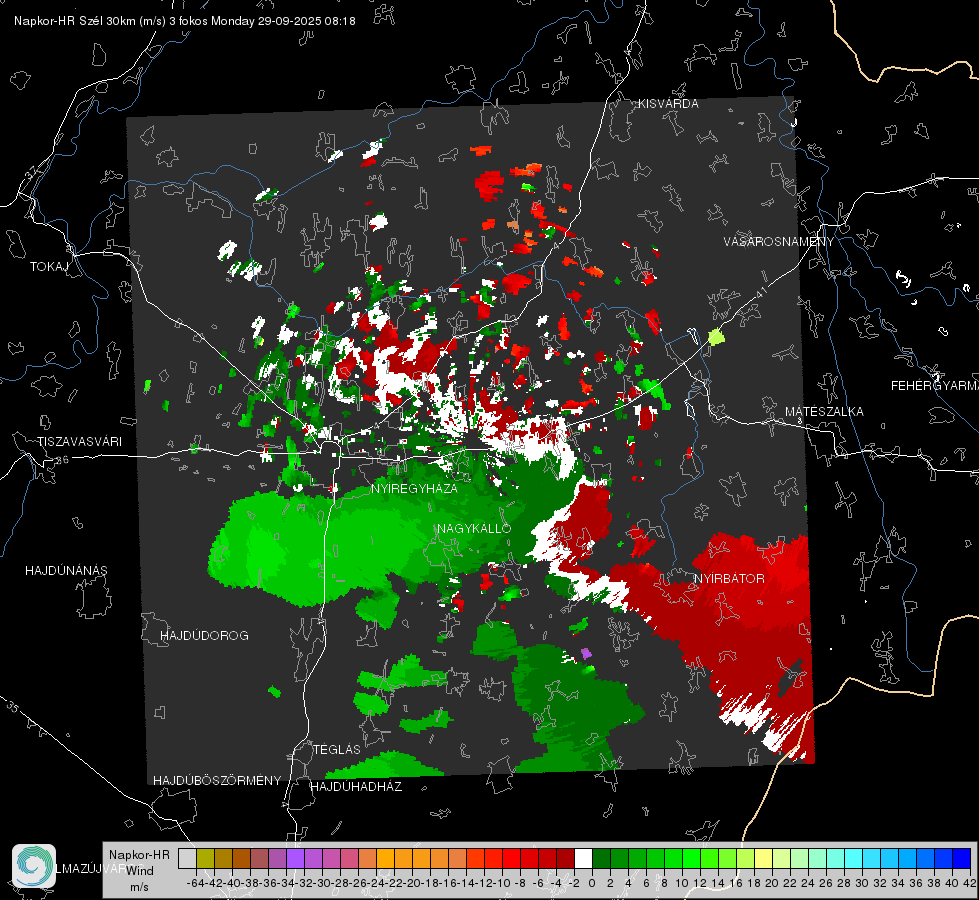Click the NYÍREGYHÁZA city label

pyautogui.click(x=414, y=488)
